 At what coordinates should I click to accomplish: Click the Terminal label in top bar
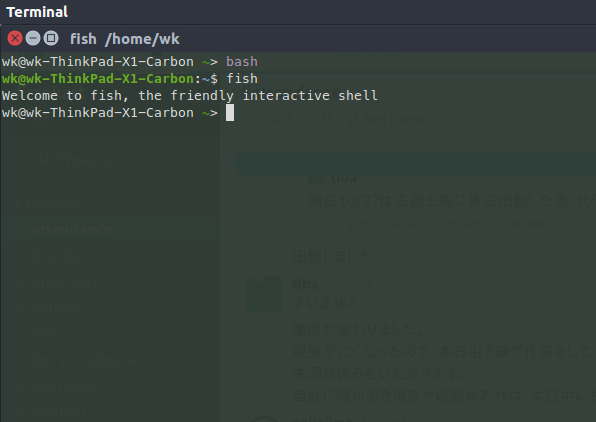37,12
